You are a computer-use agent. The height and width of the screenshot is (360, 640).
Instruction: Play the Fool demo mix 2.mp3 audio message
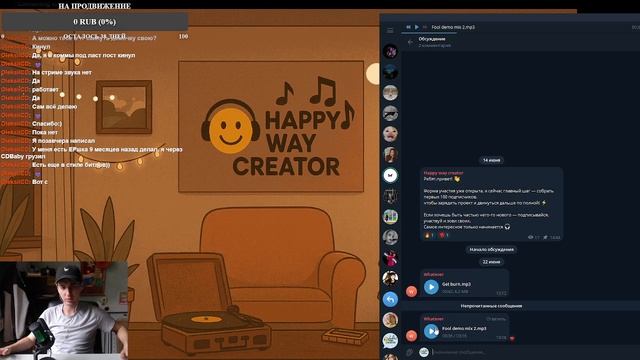coord(431,331)
